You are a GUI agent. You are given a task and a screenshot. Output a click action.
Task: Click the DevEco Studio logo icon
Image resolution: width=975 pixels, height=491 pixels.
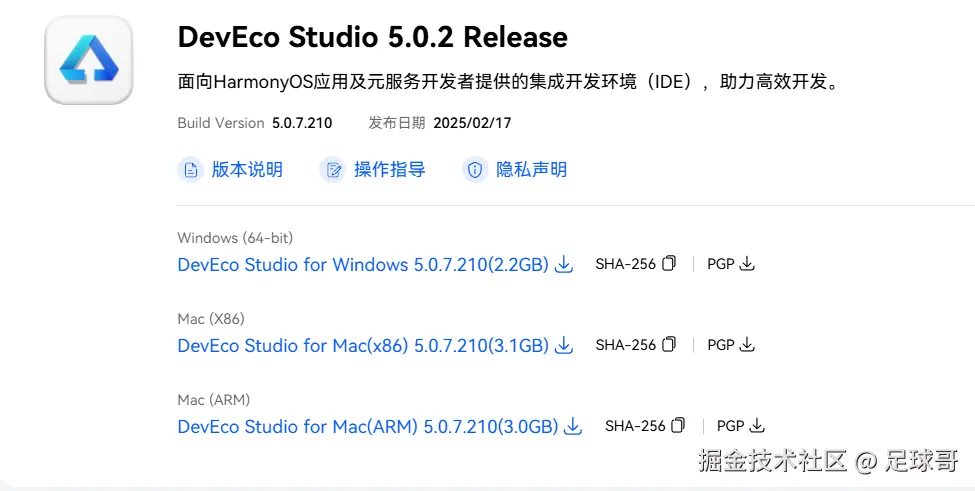coord(89,60)
